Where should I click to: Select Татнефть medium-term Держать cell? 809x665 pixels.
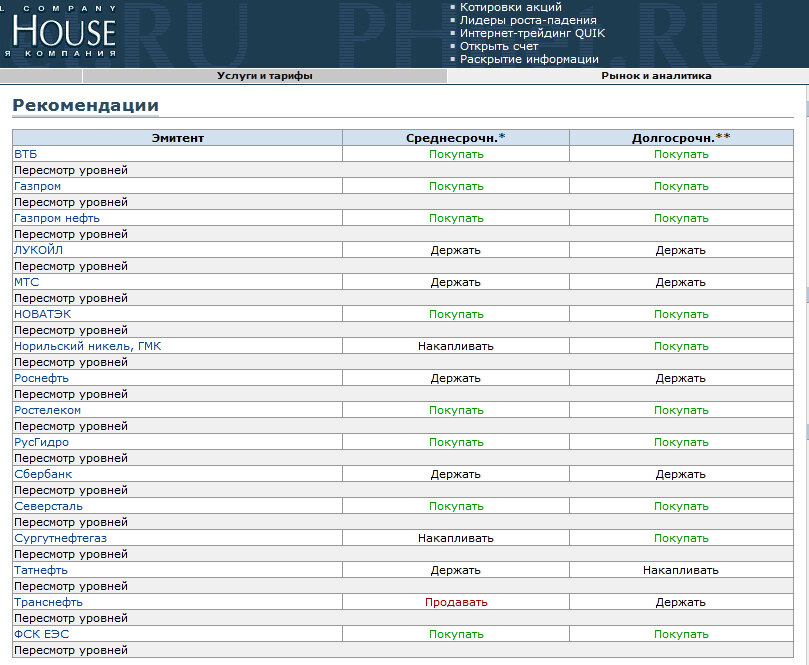point(456,570)
